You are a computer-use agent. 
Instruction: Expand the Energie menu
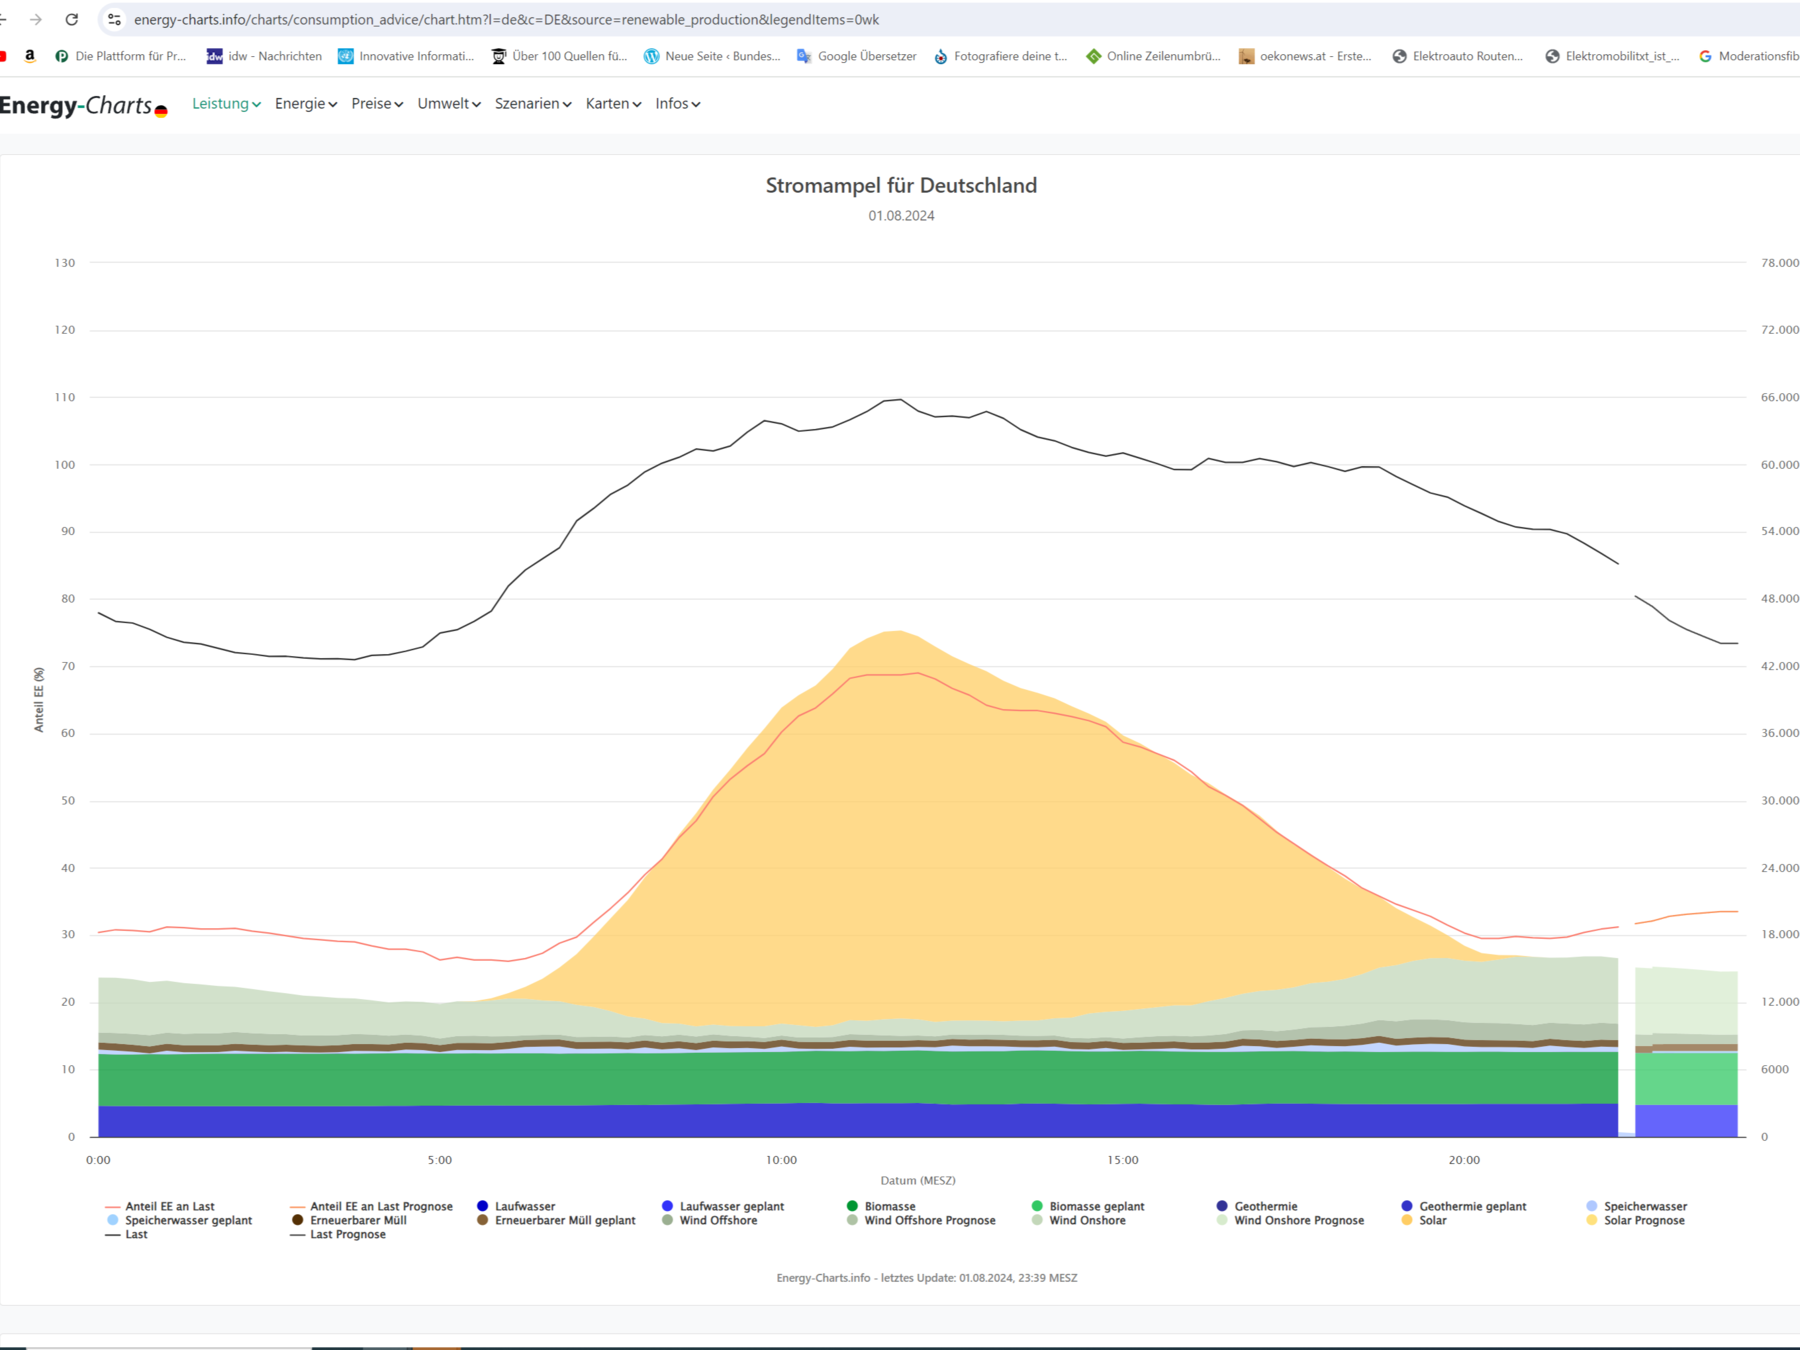(x=306, y=104)
